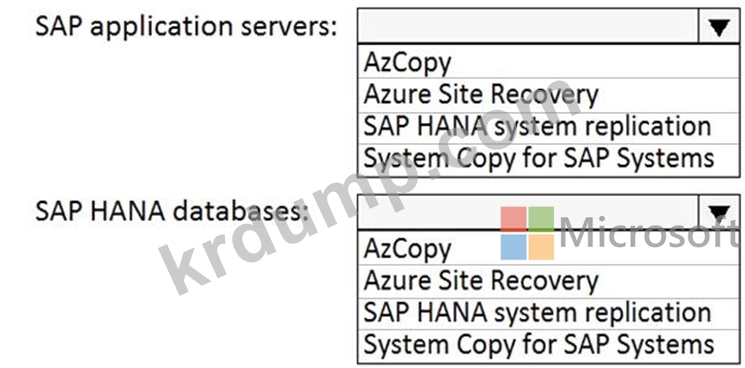Viewport: 745px width, 368px height.
Task: Pick SAP HANA system replication for application servers
Action: 548,128
